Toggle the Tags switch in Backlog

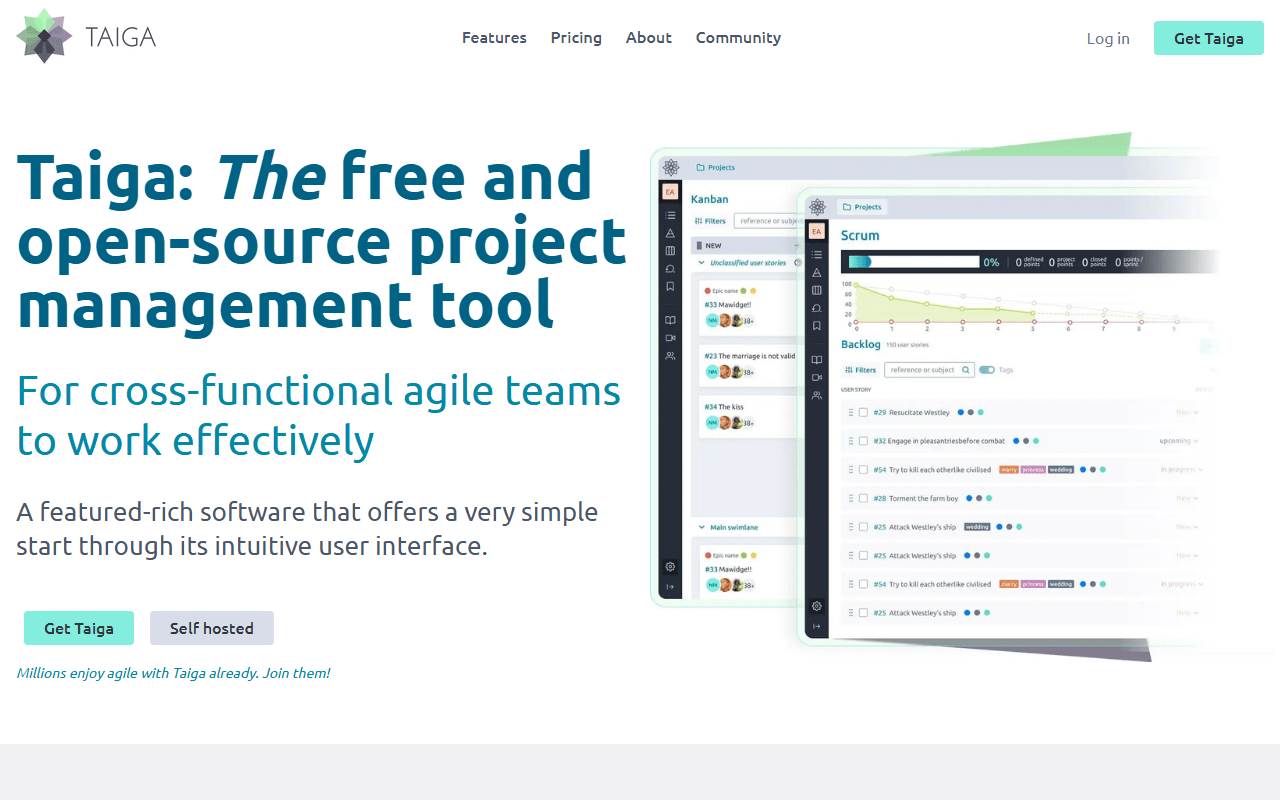coord(987,370)
